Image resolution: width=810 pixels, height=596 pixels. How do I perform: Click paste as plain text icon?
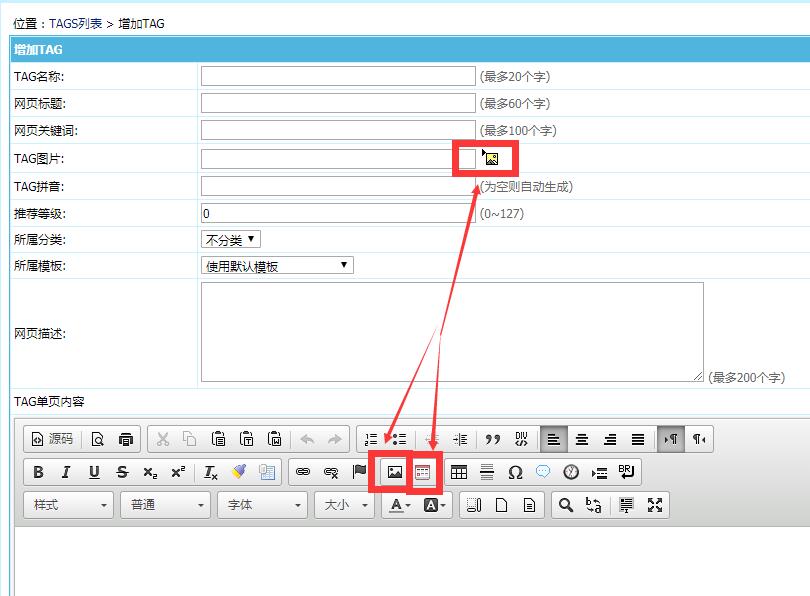pyautogui.click(x=246, y=439)
